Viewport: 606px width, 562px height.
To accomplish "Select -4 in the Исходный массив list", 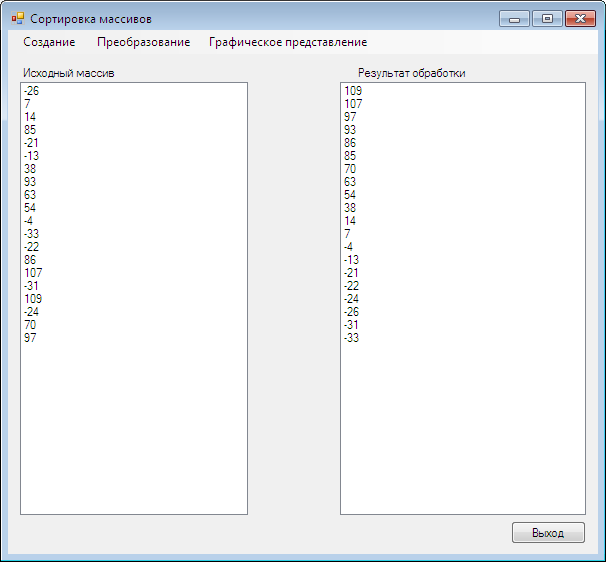I will pos(134,221).
